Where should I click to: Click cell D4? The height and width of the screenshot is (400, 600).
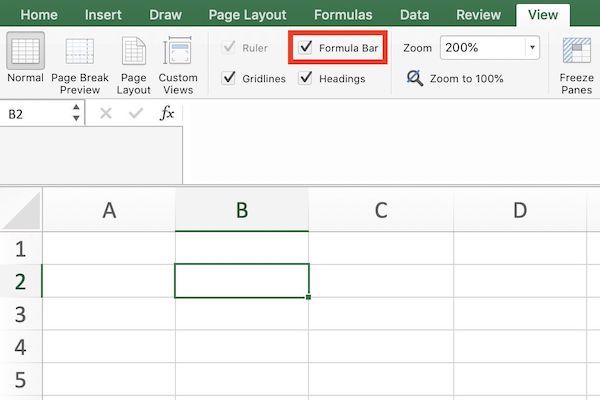[520, 347]
